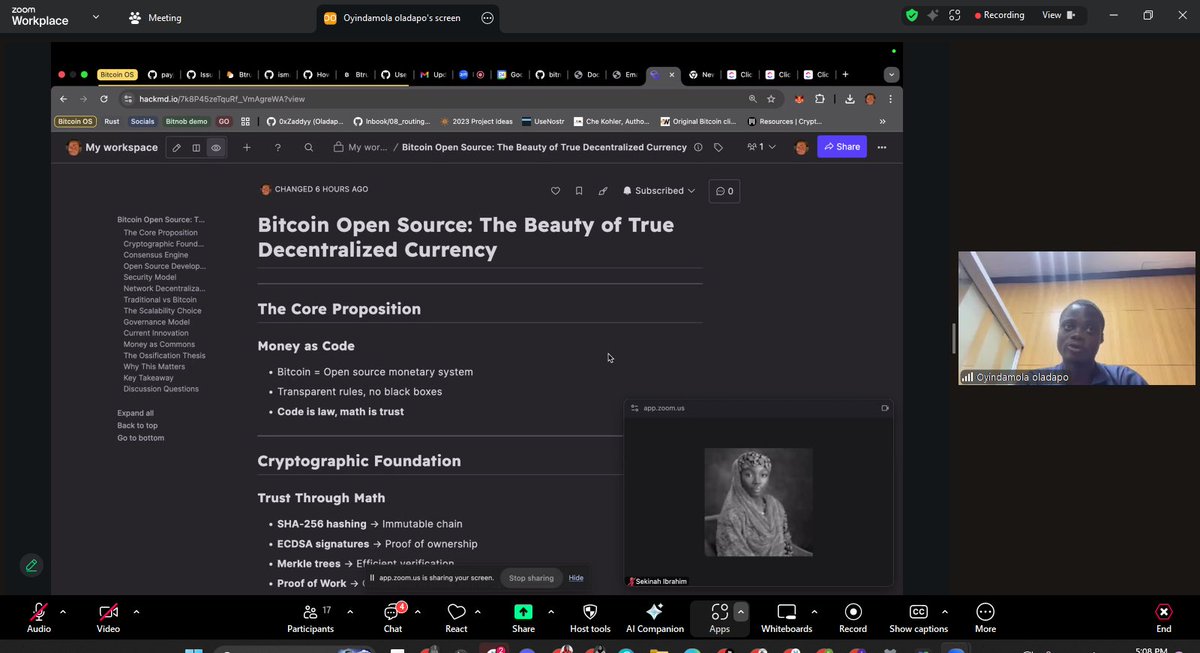Go to Governance Model in outline
The height and width of the screenshot is (653, 1200).
[157, 322]
